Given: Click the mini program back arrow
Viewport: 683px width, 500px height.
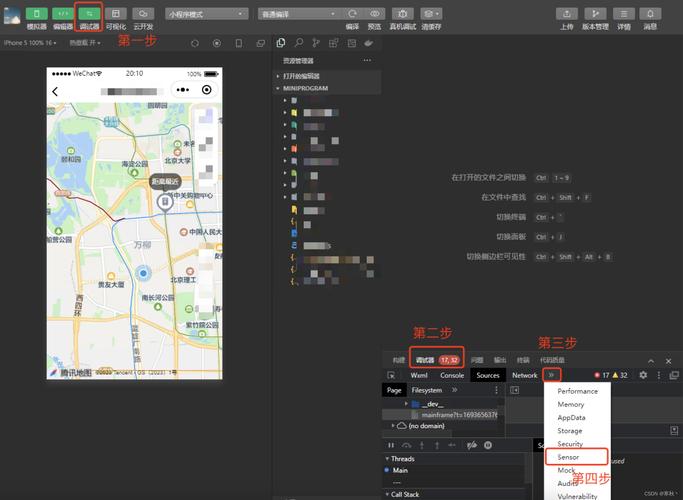Looking at the screenshot, I should [x=55, y=91].
